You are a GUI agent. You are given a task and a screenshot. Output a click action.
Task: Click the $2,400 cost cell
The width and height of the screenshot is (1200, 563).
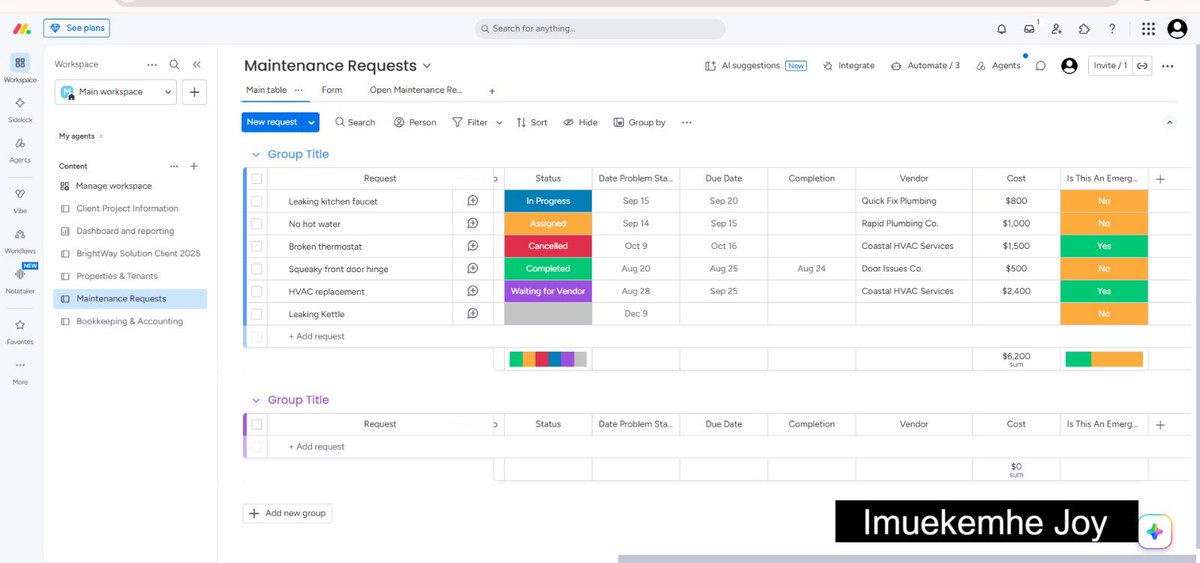point(1016,291)
